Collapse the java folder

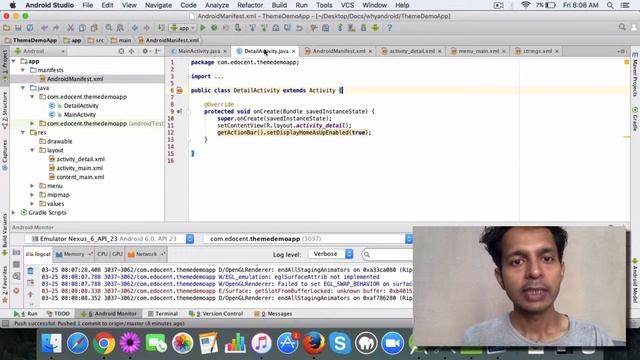(23, 88)
